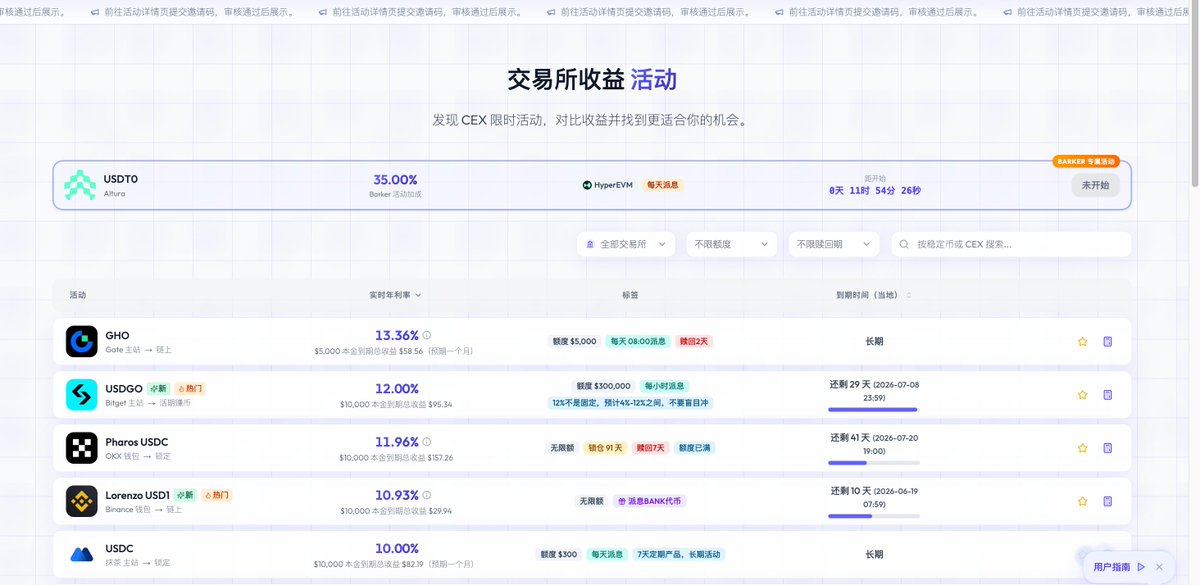The height and width of the screenshot is (585, 1200).
Task: Click the 活动 column header
Action: (x=78, y=295)
